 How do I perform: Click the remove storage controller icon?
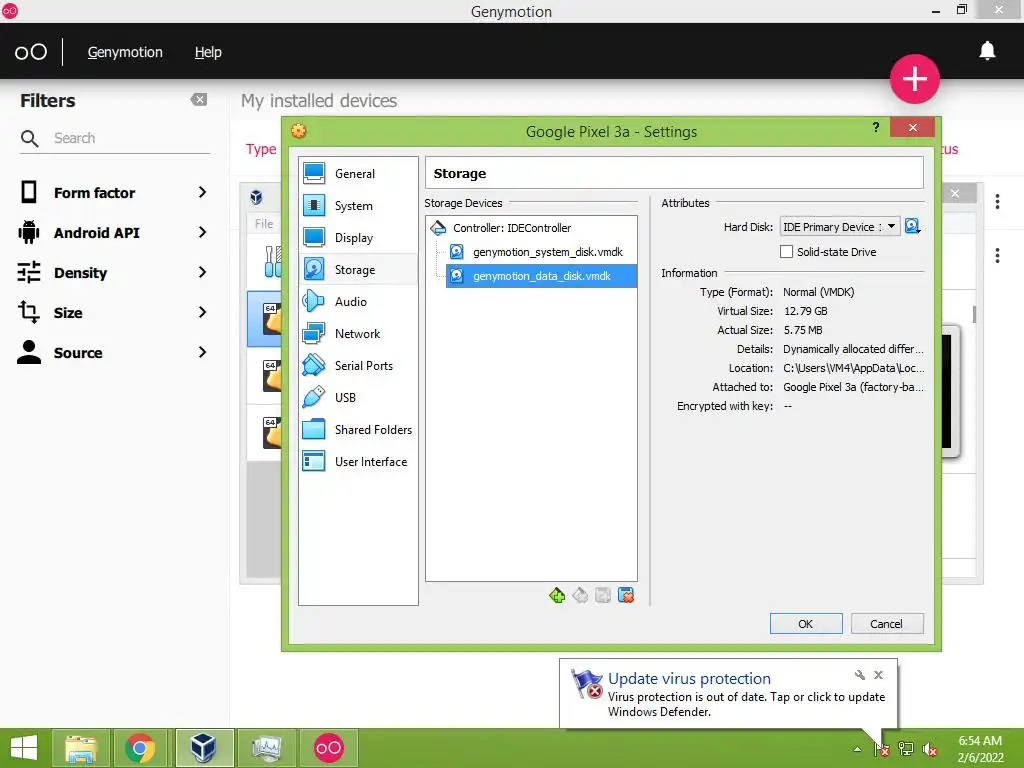[x=580, y=595]
